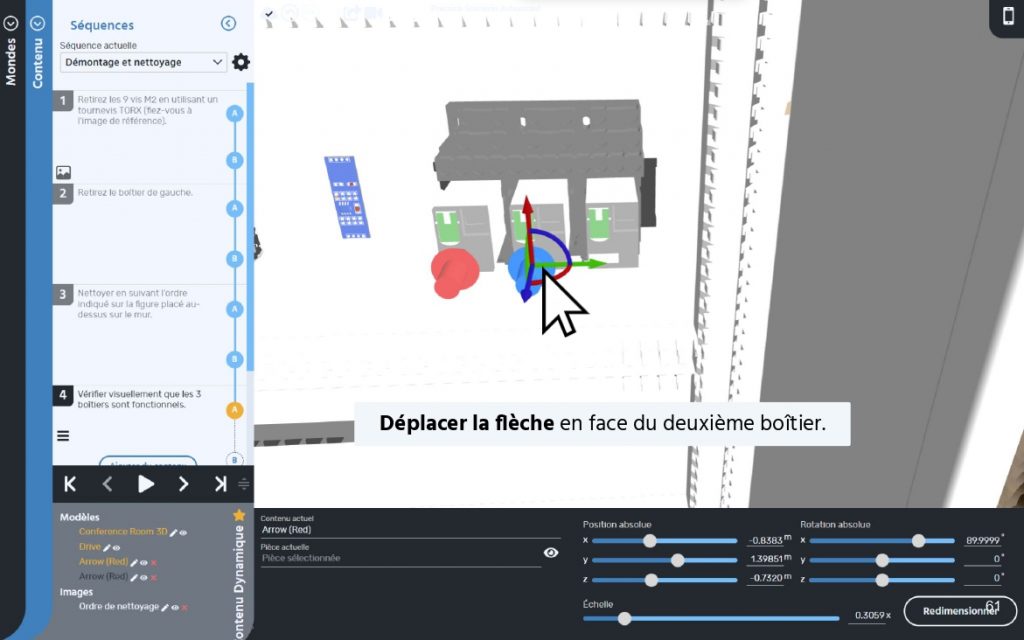Click the Redimensionner button
The image size is (1024, 640).
click(x=961, y=611)
